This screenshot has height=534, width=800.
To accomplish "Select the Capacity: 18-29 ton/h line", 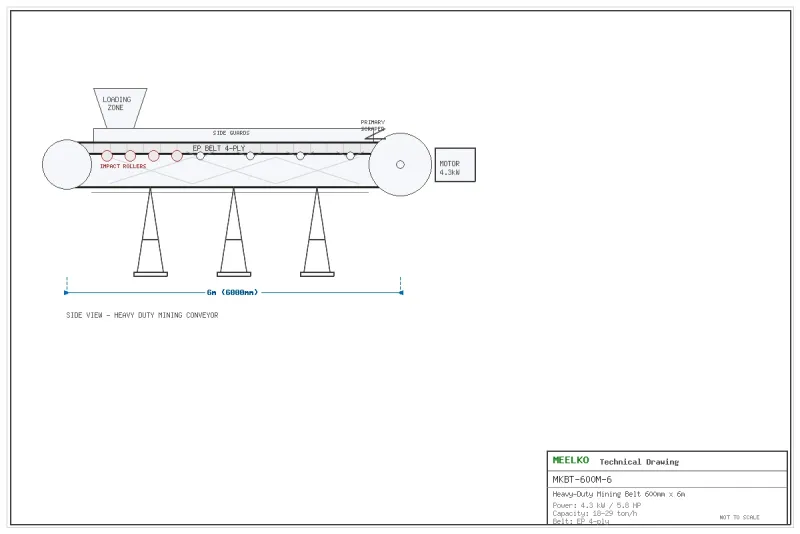I will (x=594, y=514).
